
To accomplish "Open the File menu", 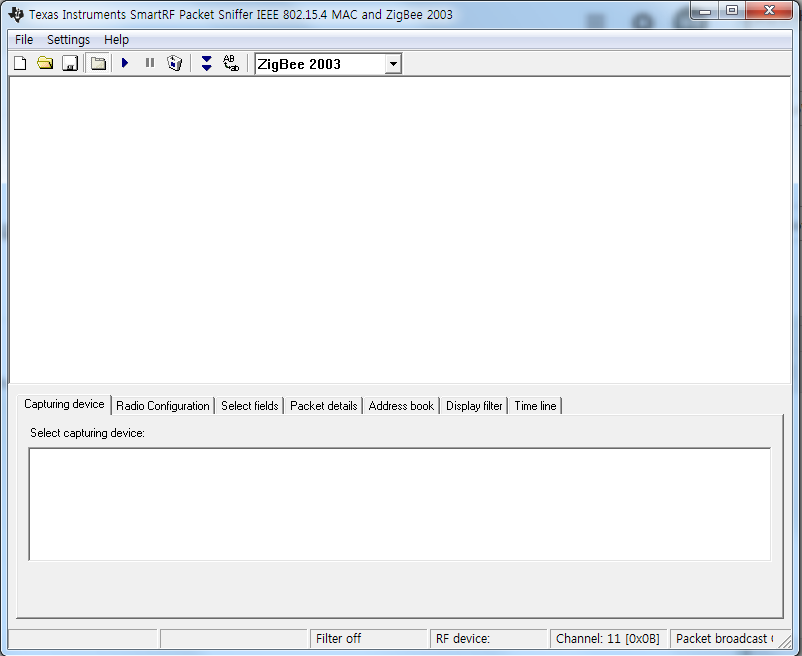I will (24, 40).
